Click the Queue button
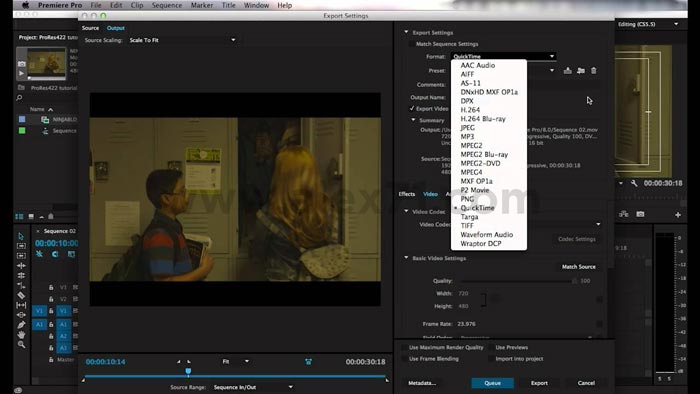The height and width of the screenshot is (394, 700). pyautogui.click(x=492, y=383)
